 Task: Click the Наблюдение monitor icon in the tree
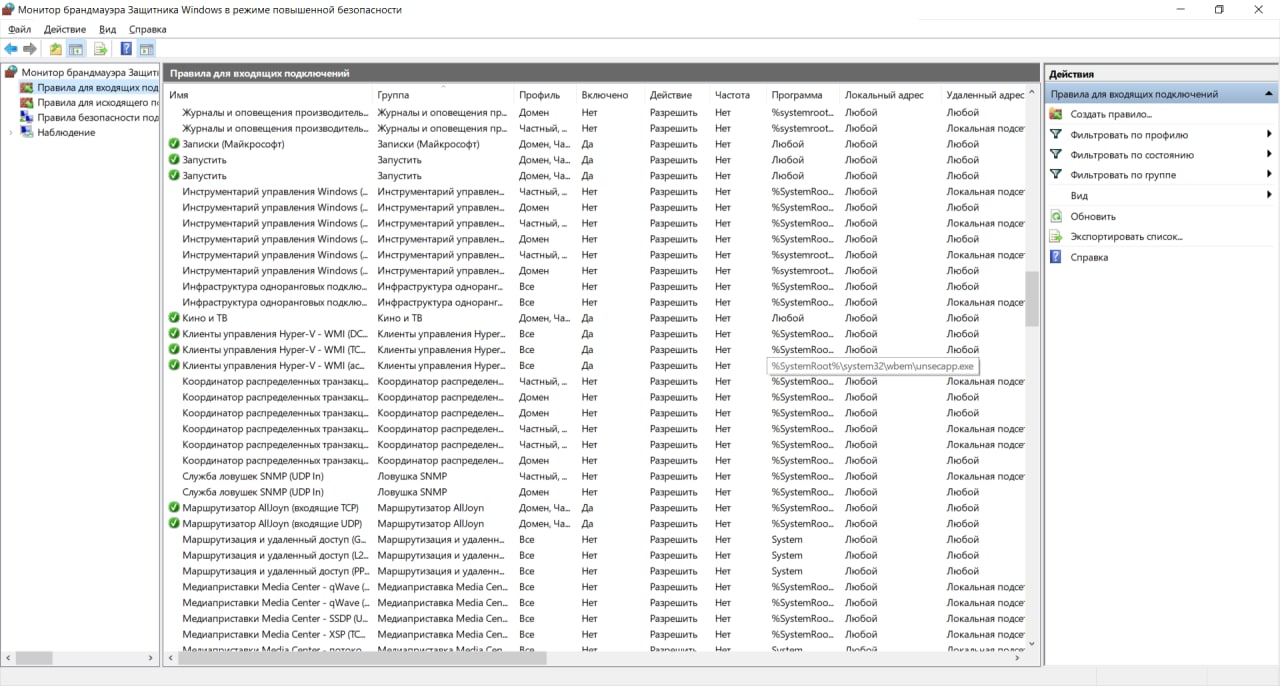coord(28,132)
